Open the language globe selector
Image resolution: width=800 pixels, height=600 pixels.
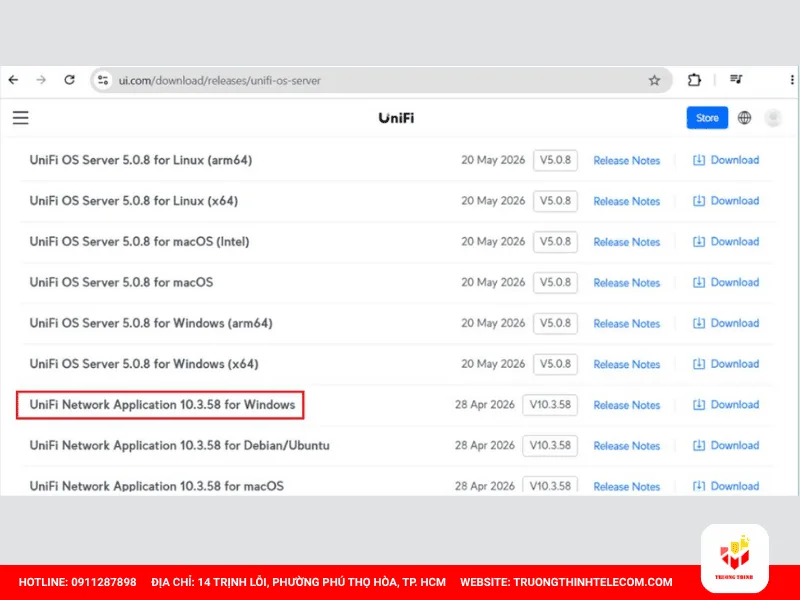[744, 118]
